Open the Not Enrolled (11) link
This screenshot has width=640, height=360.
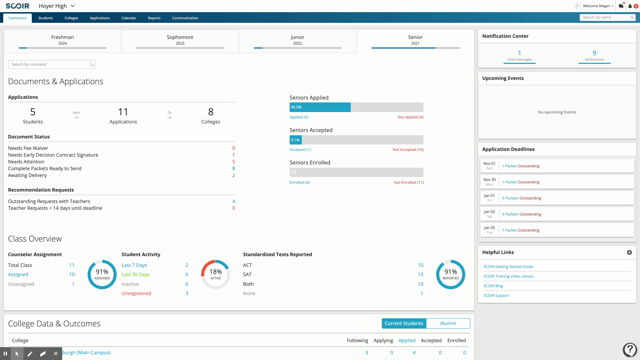(x=409, y=182)
